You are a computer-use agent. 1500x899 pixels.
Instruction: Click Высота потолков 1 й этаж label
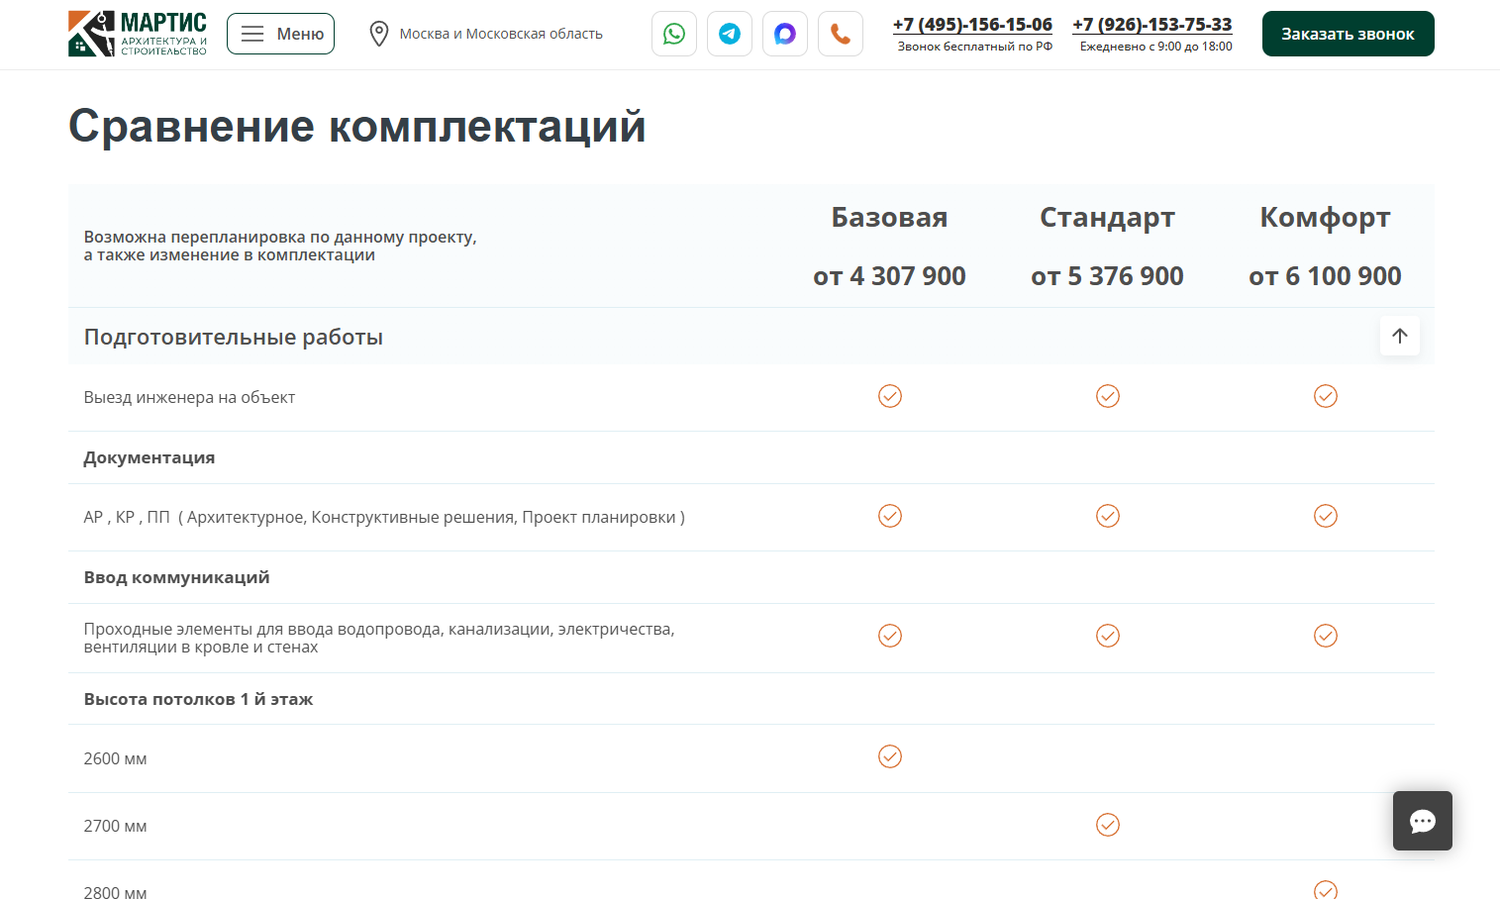(198, 699)
